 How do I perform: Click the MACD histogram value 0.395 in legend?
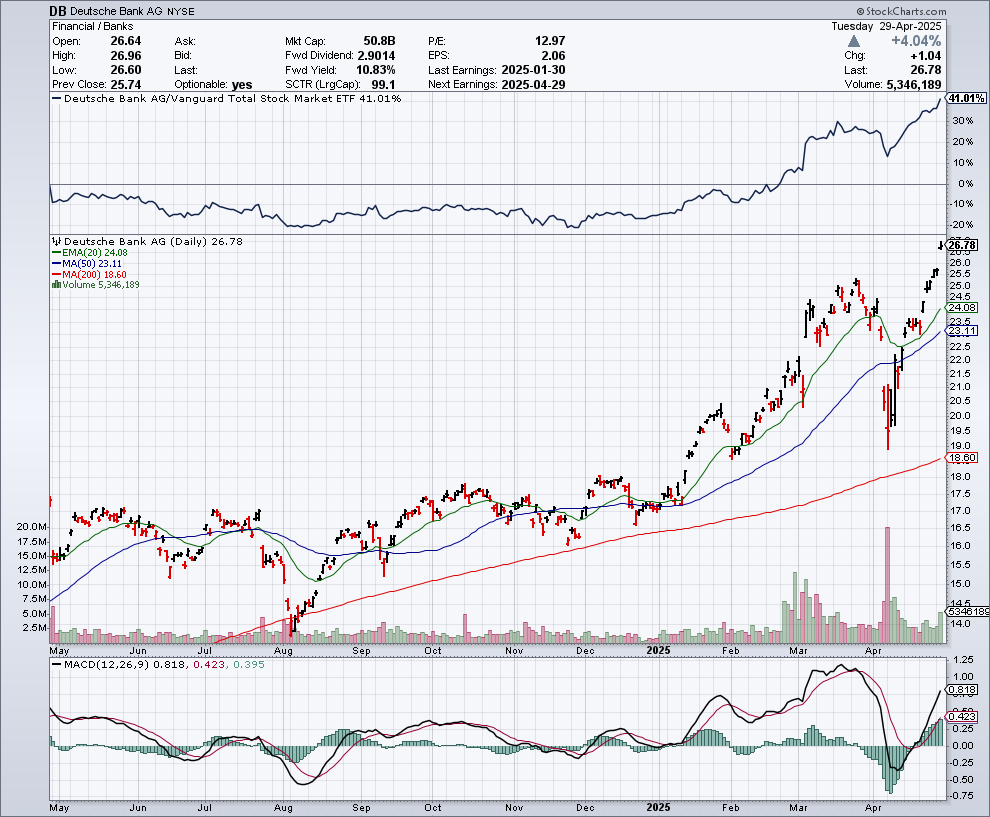249,664
